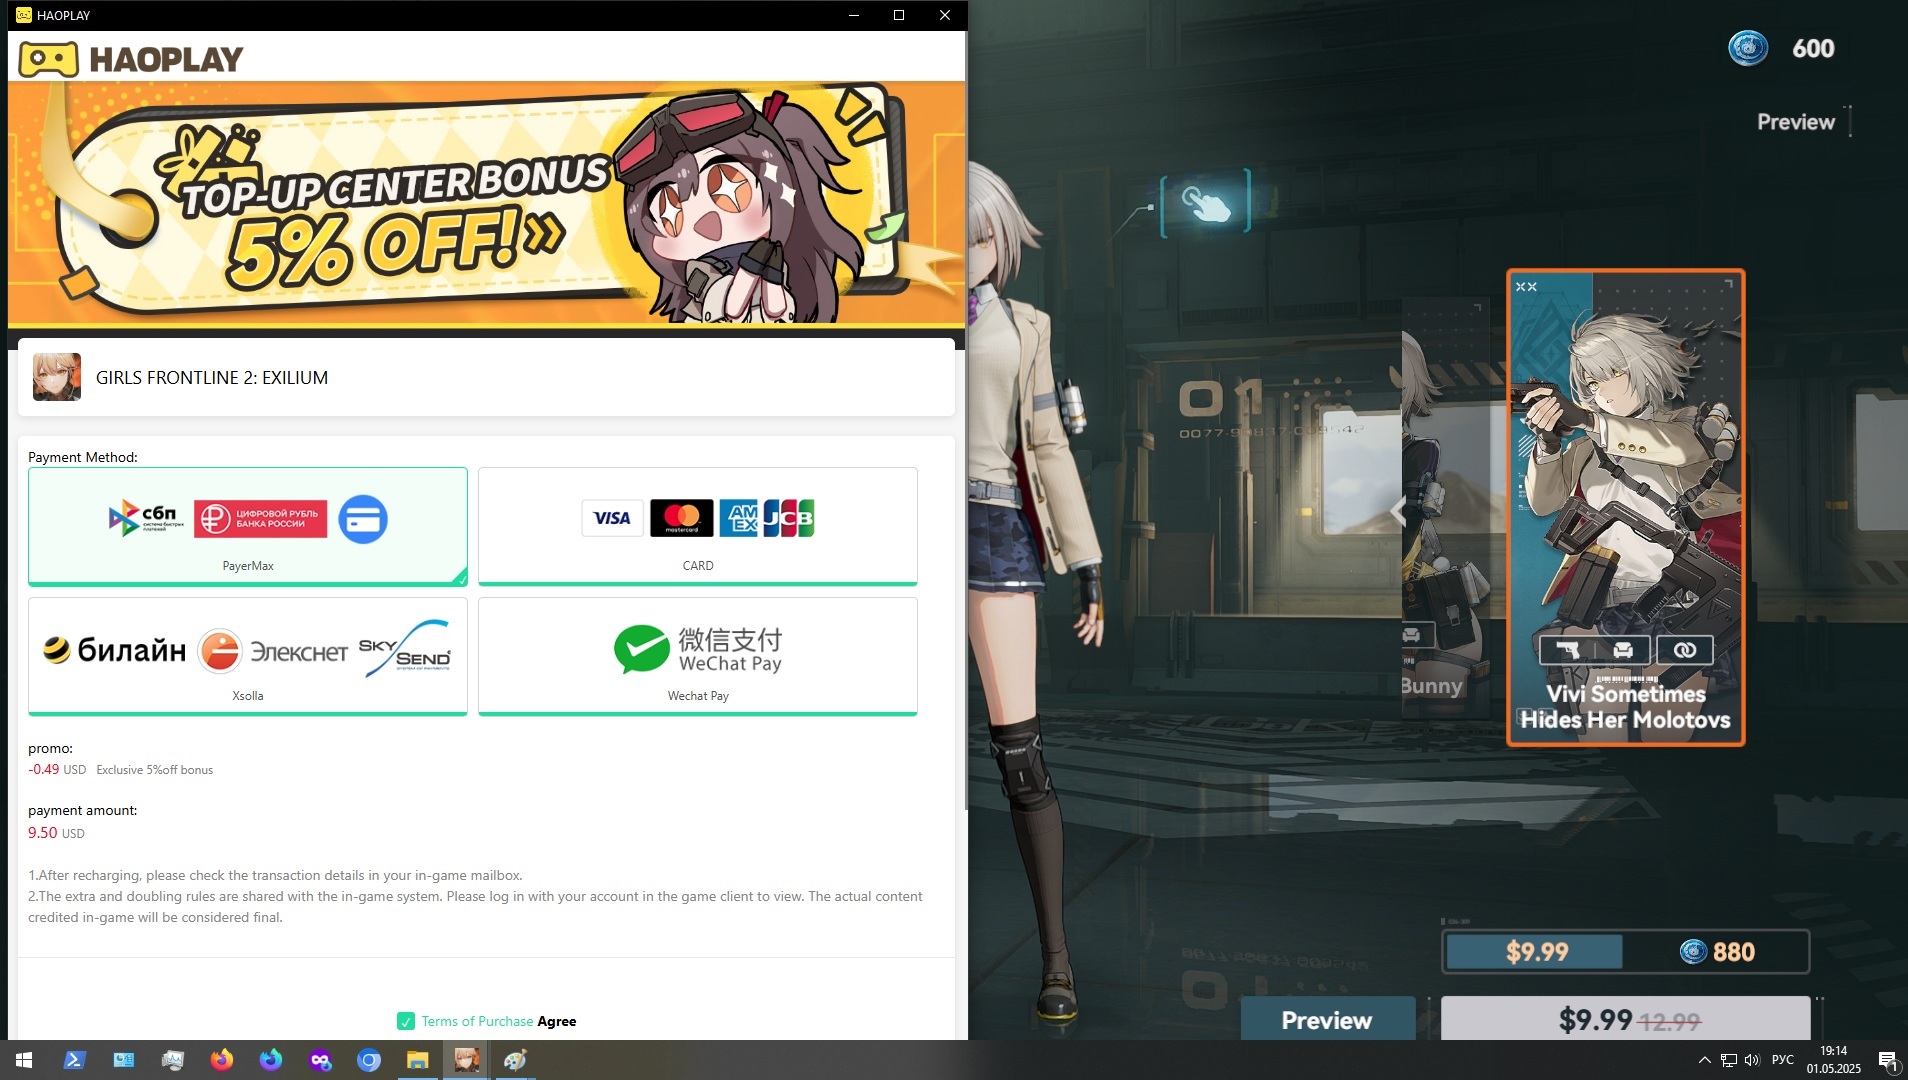Click the chair icon on Vivi card
This screenshot has width=1908, height=1080.
pyautogui.click(x=1623, y=651)
